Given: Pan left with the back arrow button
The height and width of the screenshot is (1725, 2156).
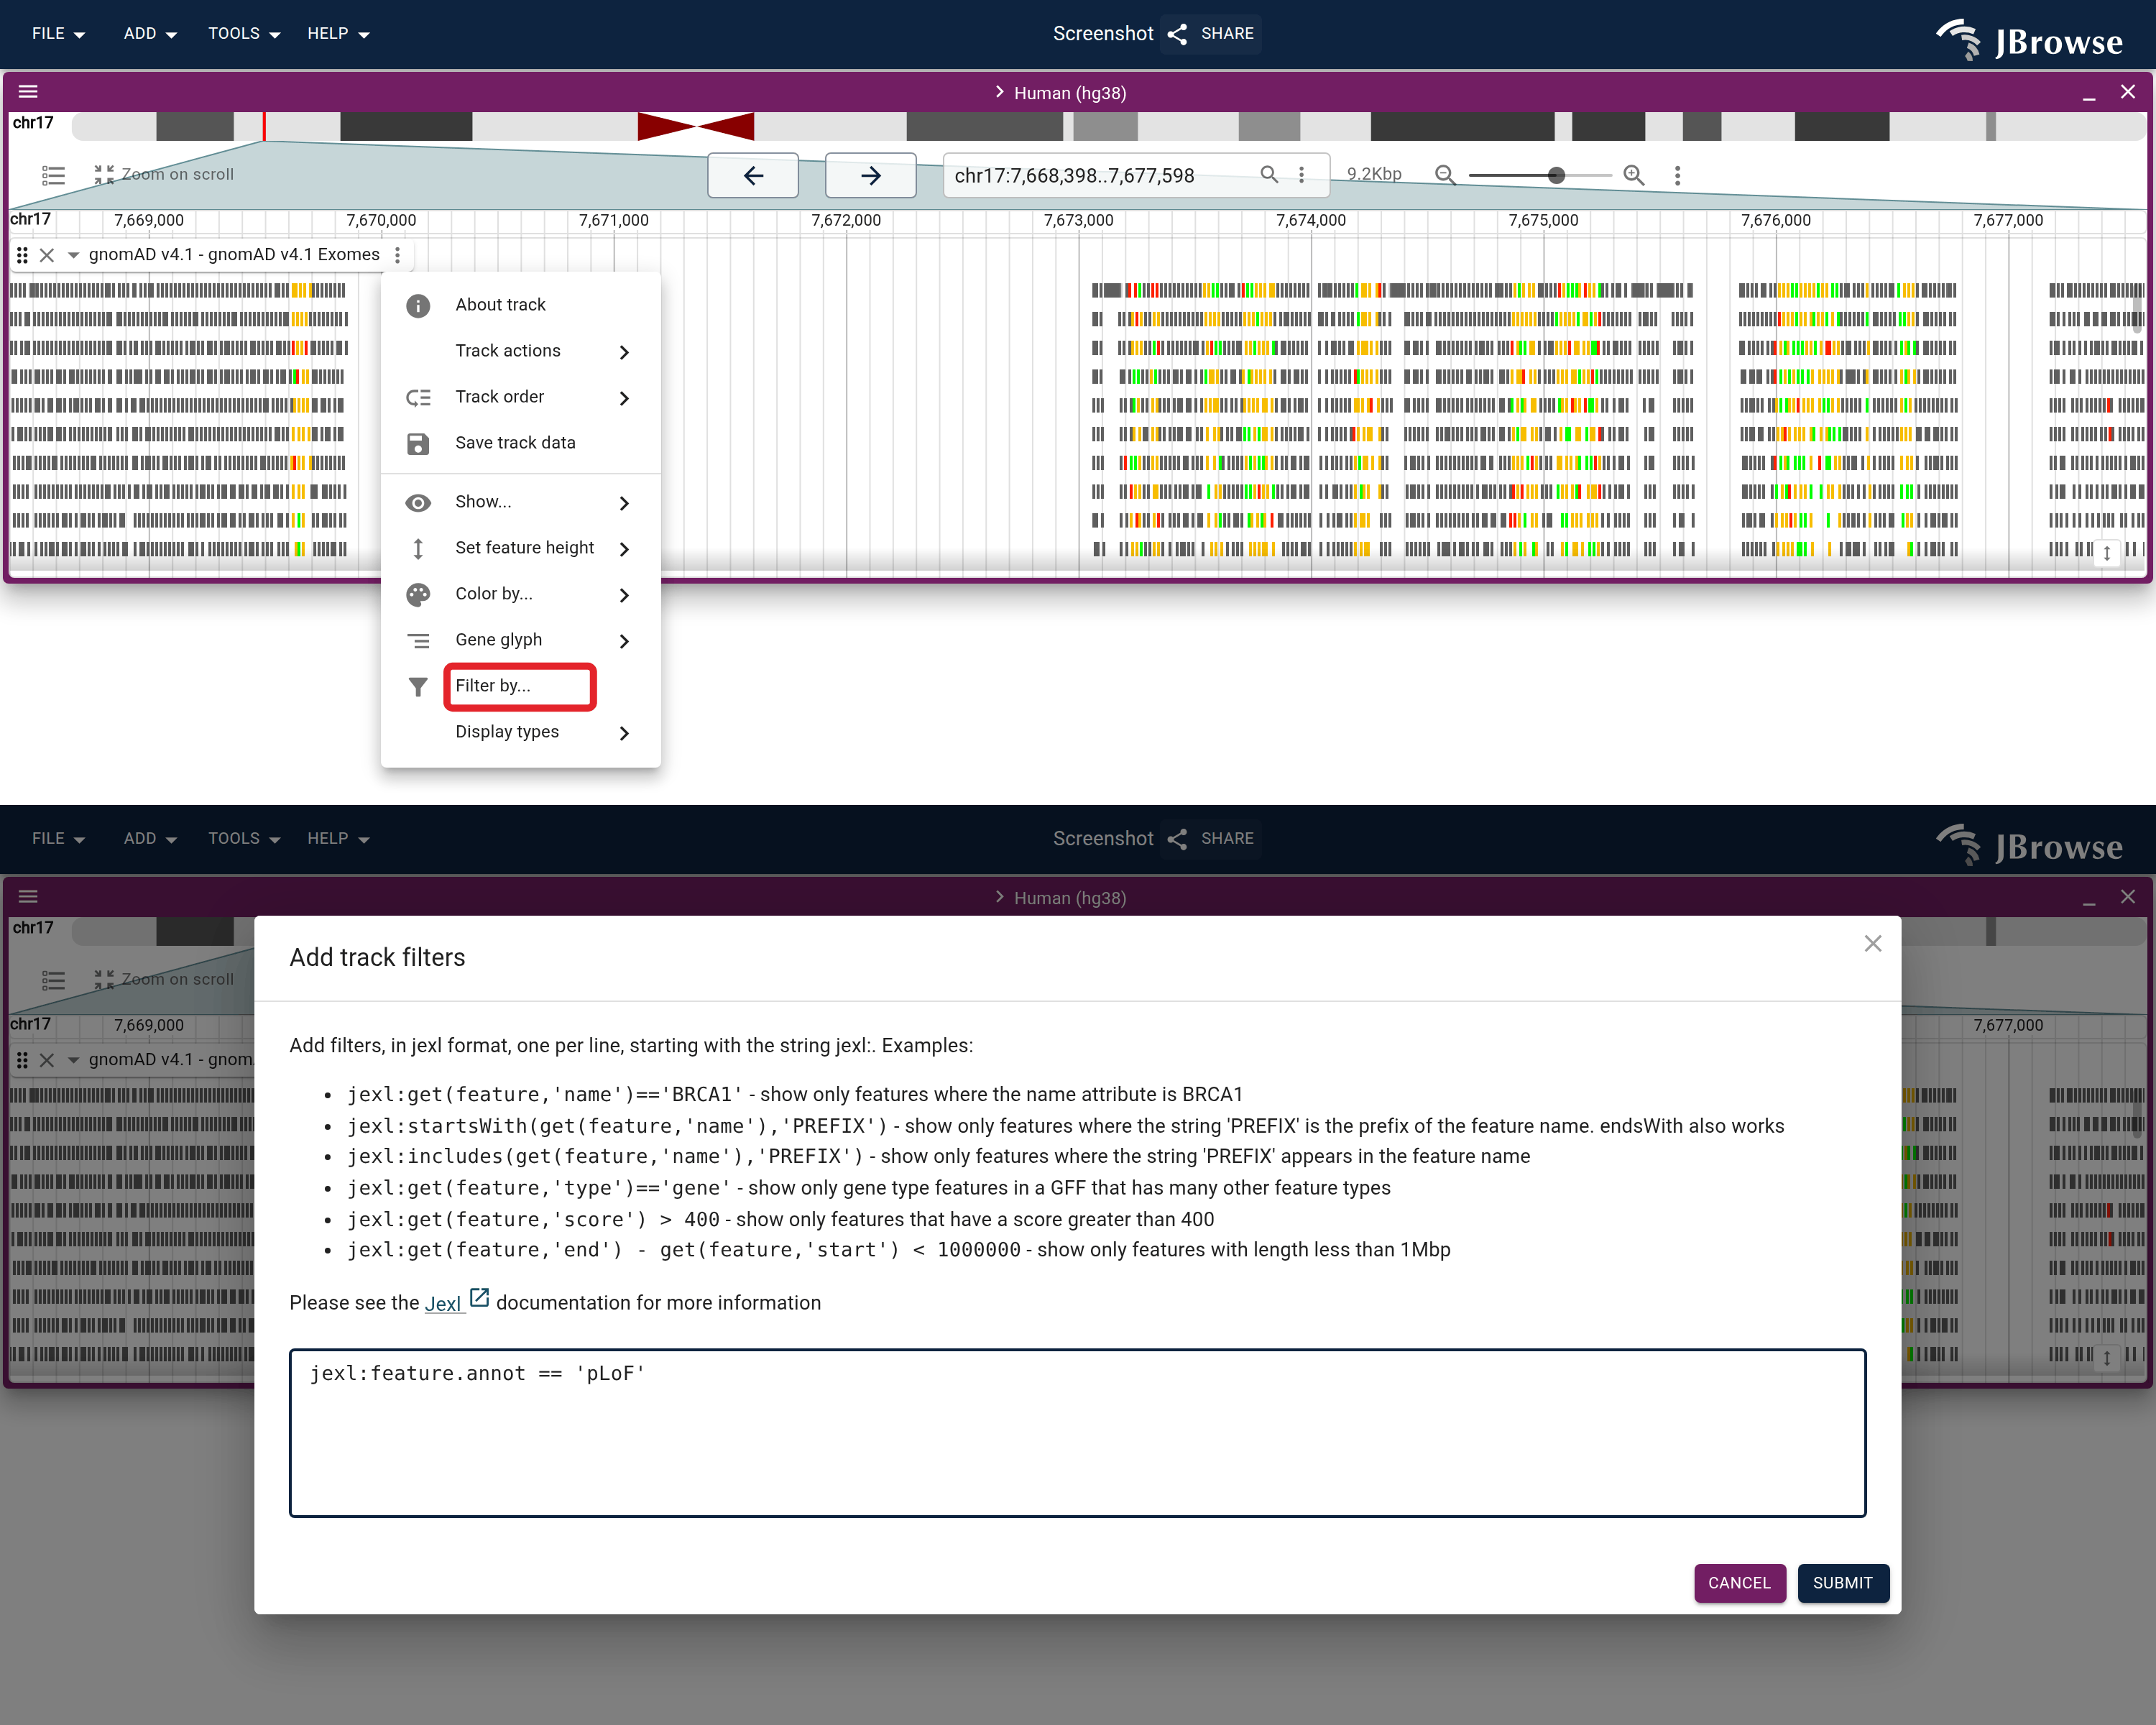Looking at the screenshot, I should 753,175.
